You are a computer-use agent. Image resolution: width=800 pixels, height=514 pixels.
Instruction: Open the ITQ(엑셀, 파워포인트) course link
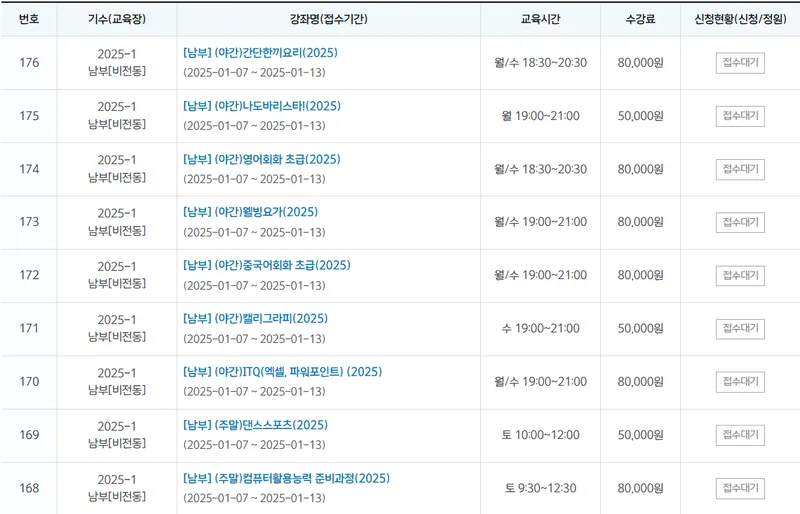283,372
